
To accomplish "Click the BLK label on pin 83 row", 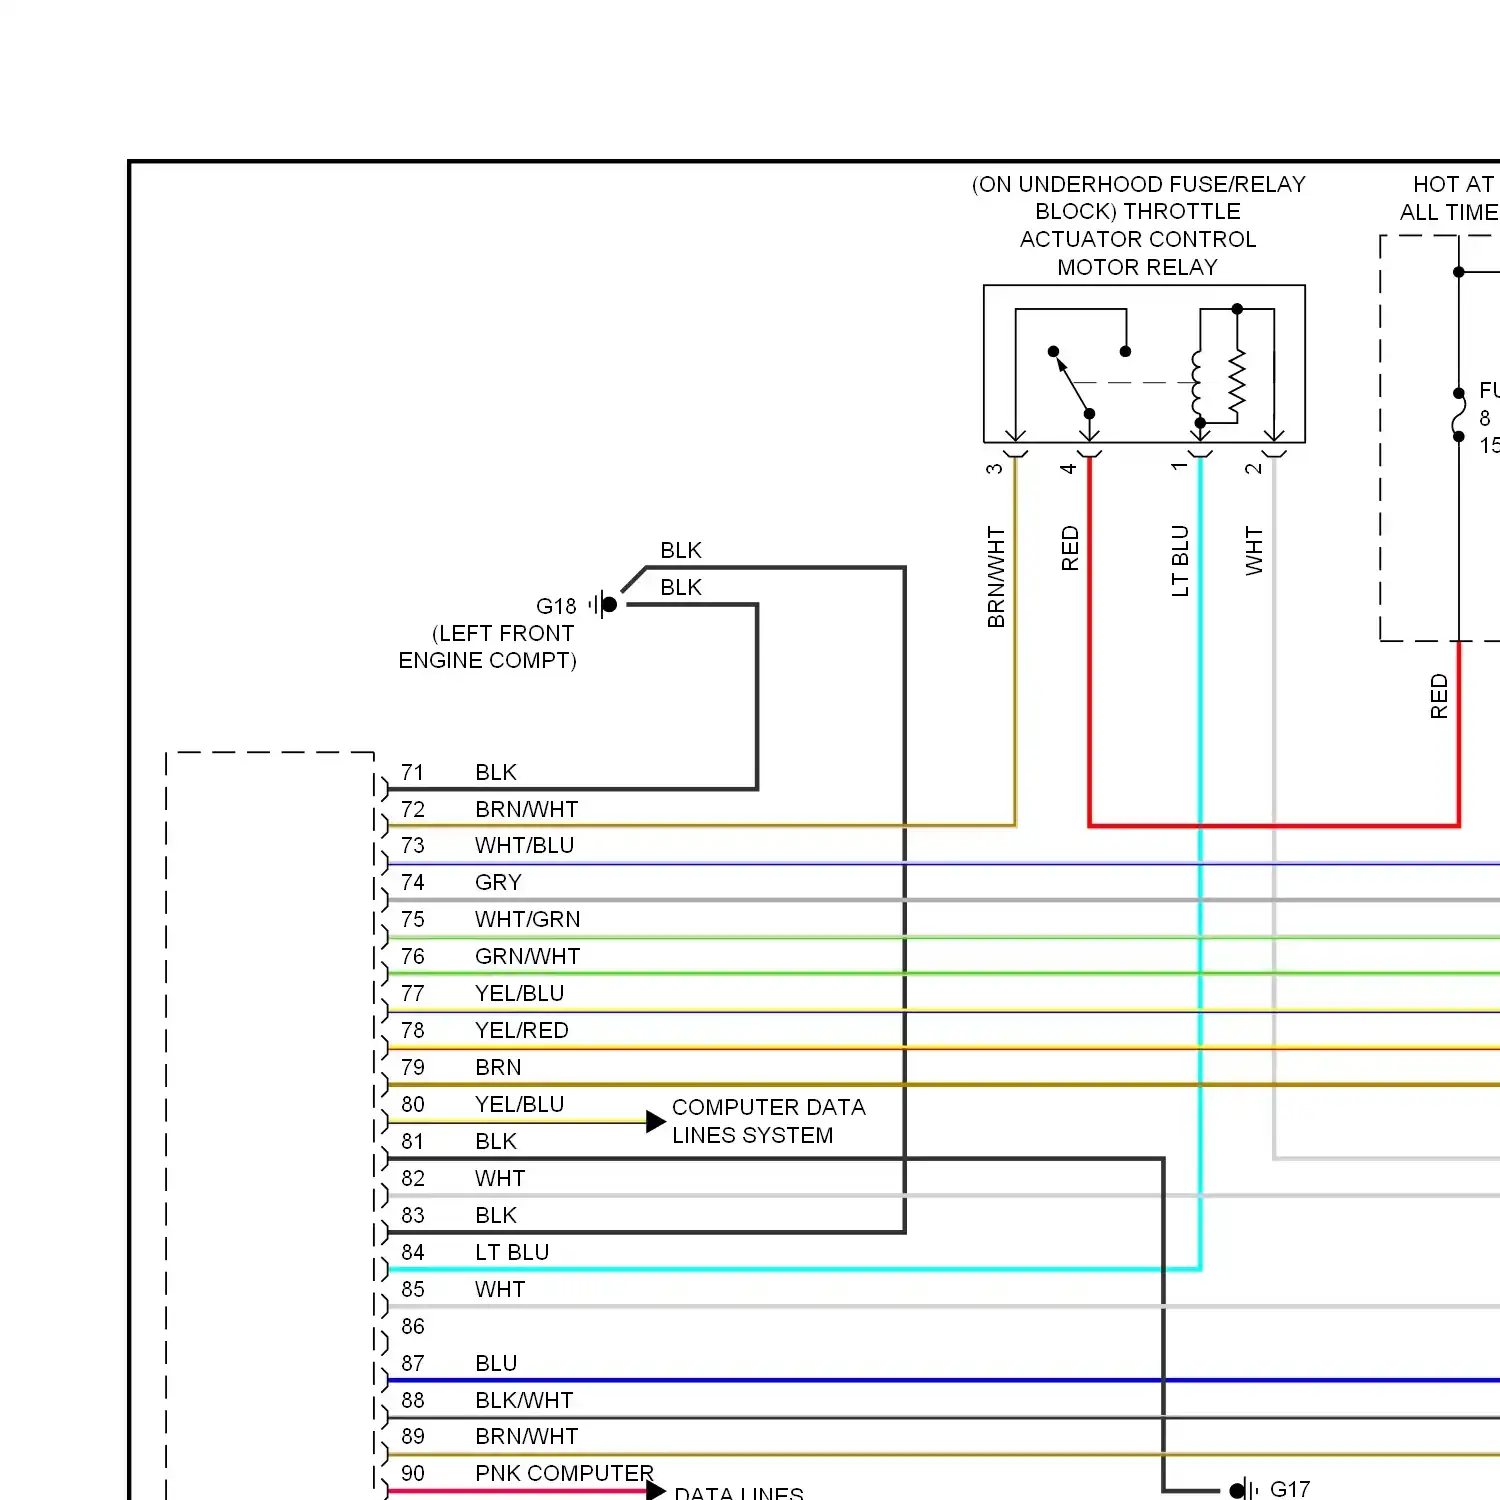I will pos(496,1215).
